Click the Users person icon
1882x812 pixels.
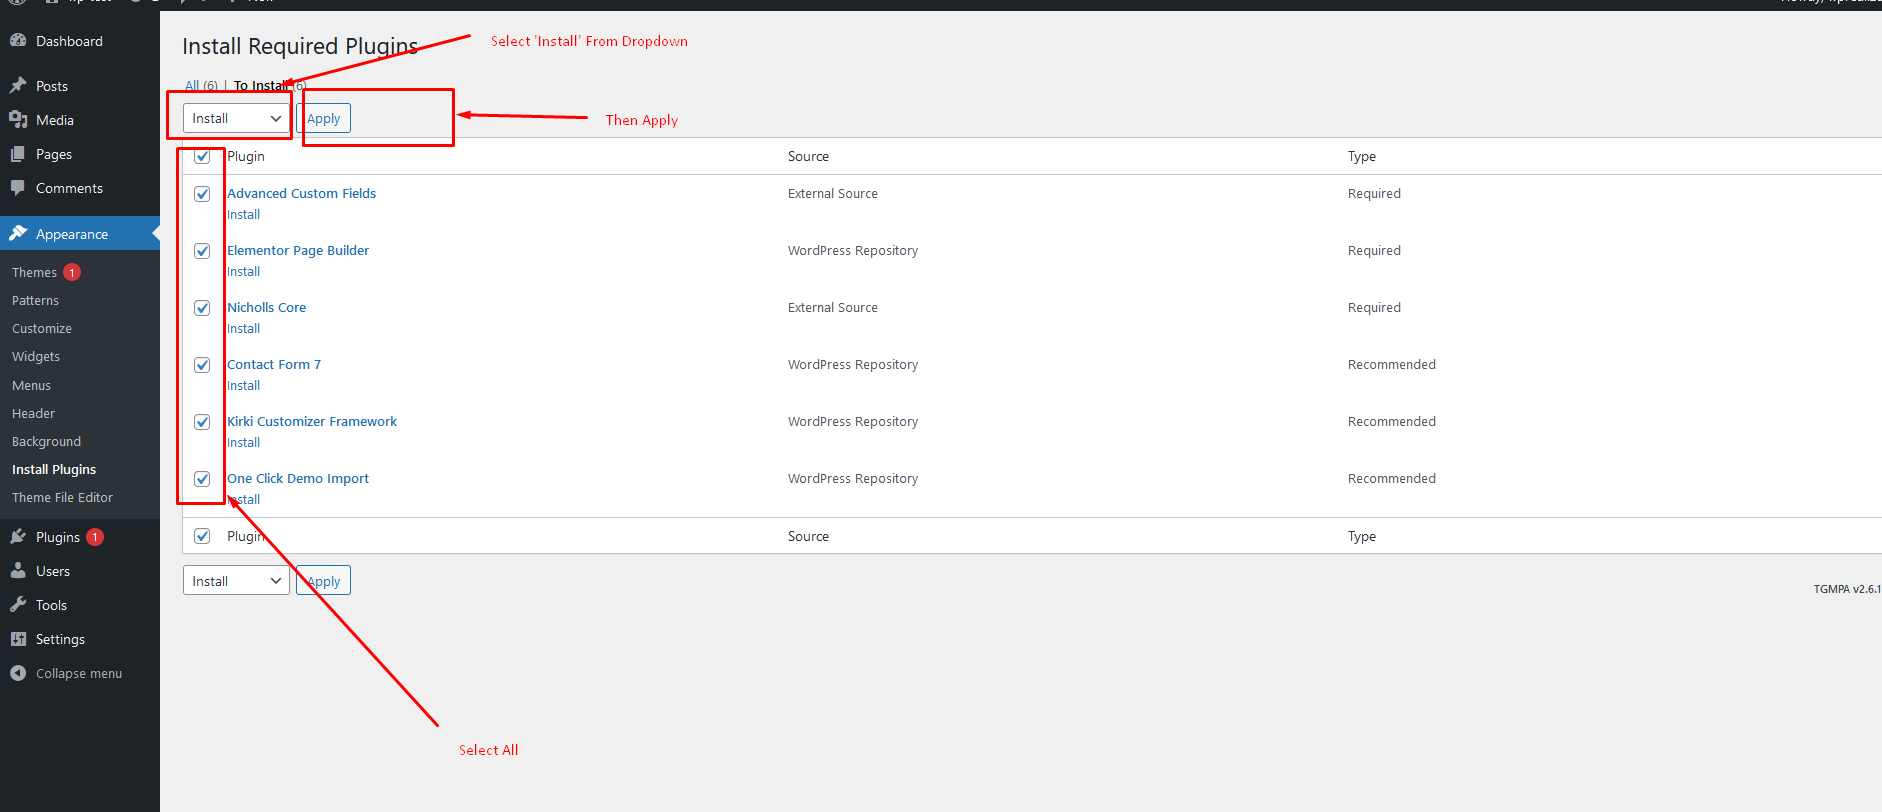click(18, 571)
